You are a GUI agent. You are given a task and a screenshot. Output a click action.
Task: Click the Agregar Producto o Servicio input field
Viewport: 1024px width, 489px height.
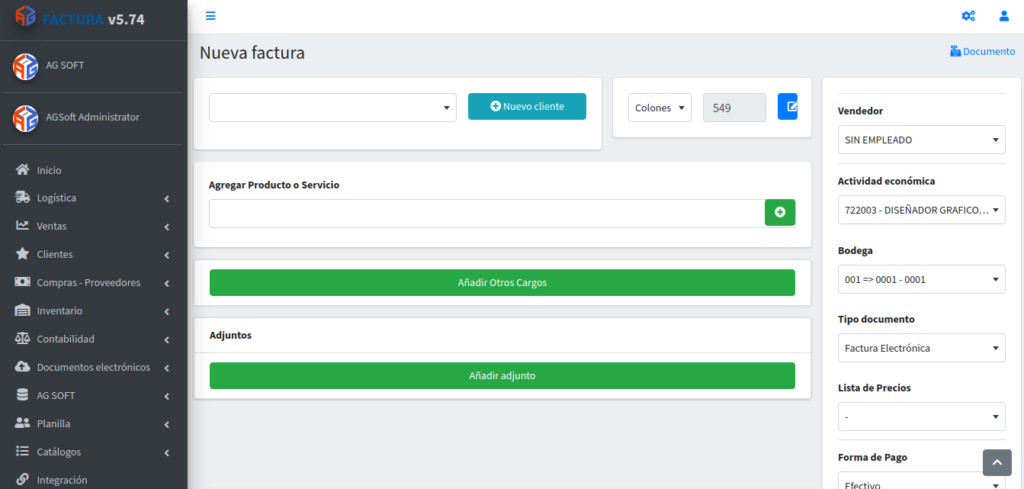tap(487, 213)
